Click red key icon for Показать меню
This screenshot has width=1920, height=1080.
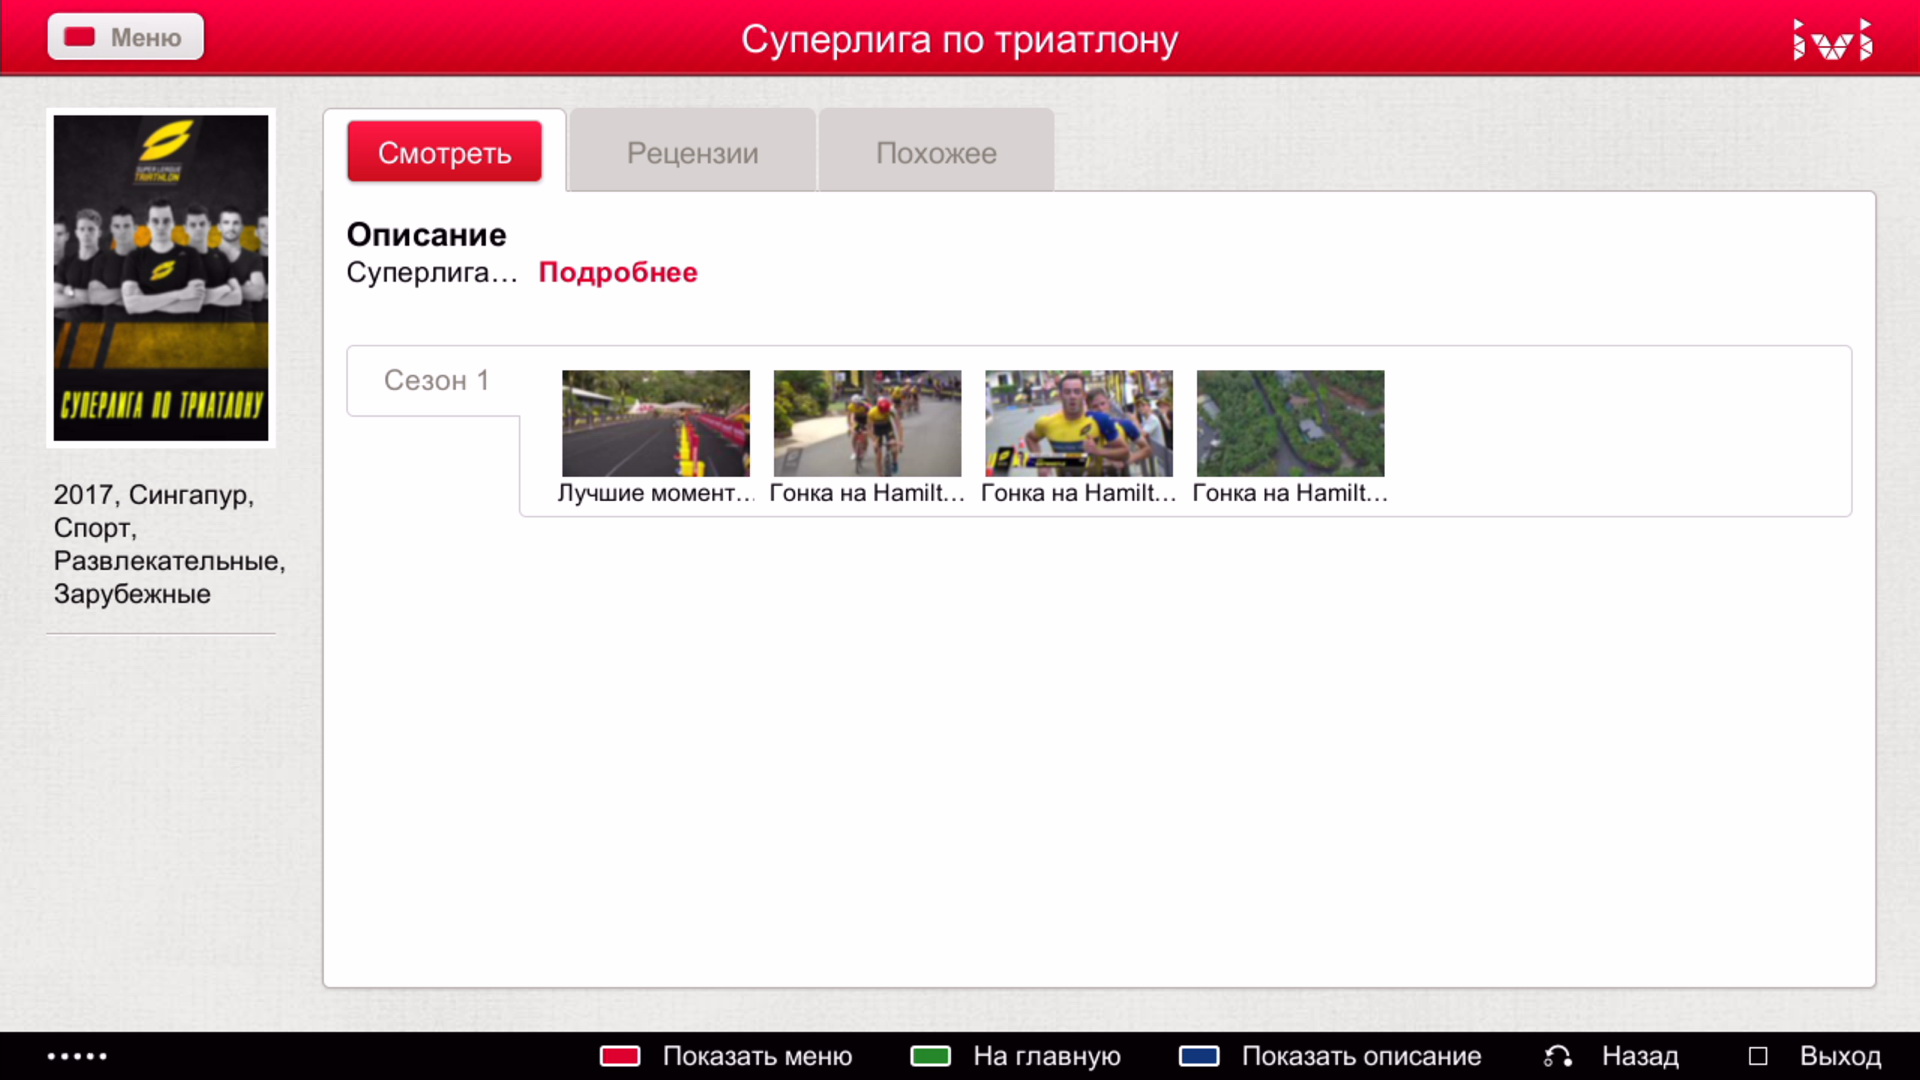click(620, 1056)
